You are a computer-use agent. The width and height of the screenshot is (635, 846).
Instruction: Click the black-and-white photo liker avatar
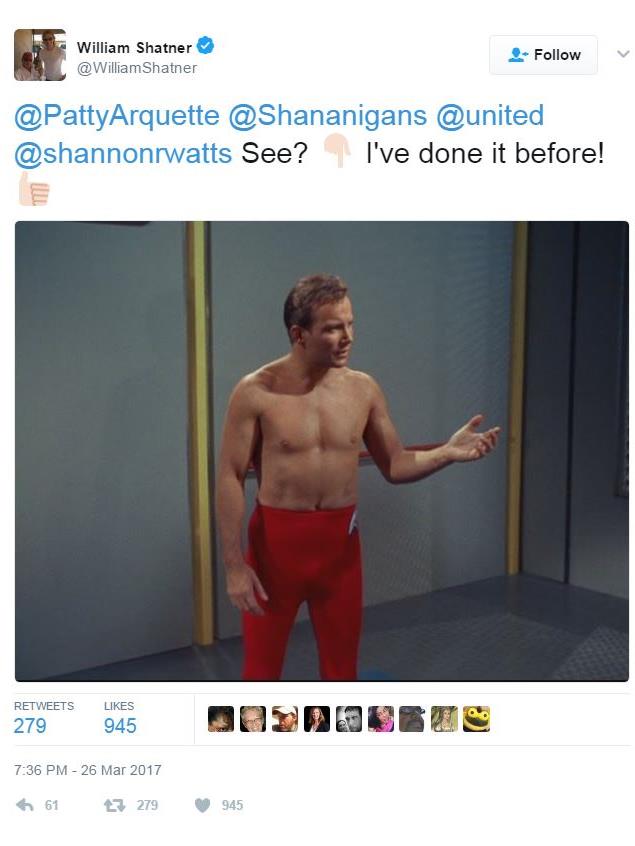pyautogui.click(x=349, y=719)
